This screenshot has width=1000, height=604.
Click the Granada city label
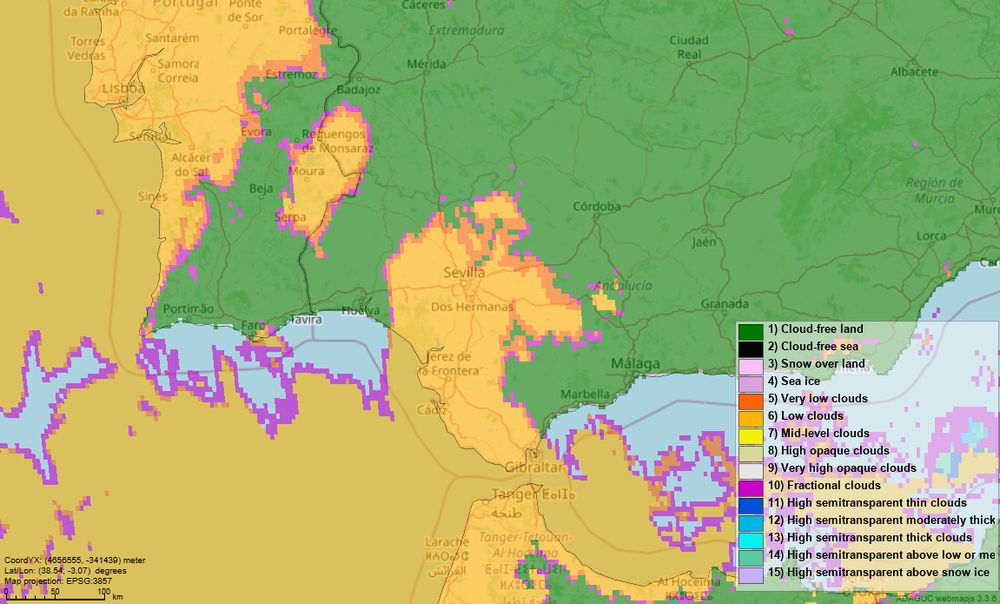tap(724, 304)
